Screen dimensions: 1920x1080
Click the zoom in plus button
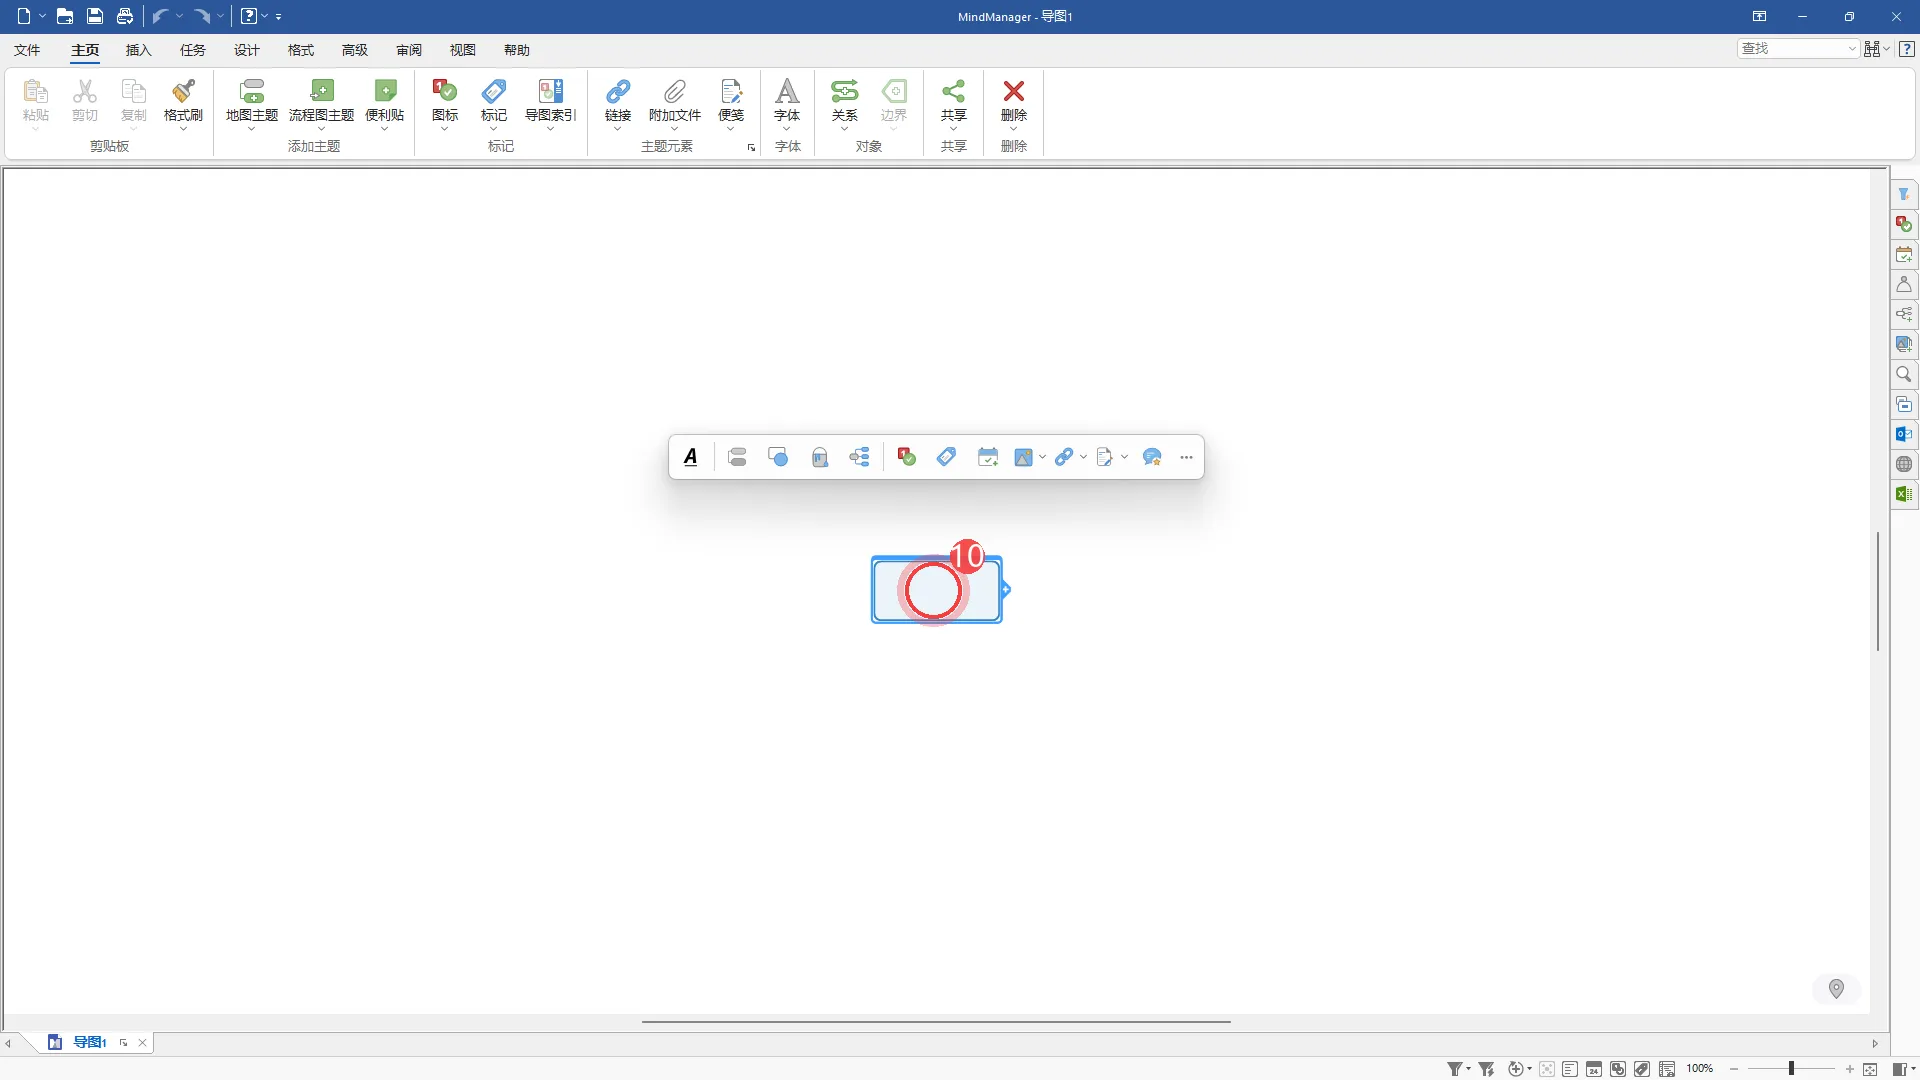coord(1849,1069)
